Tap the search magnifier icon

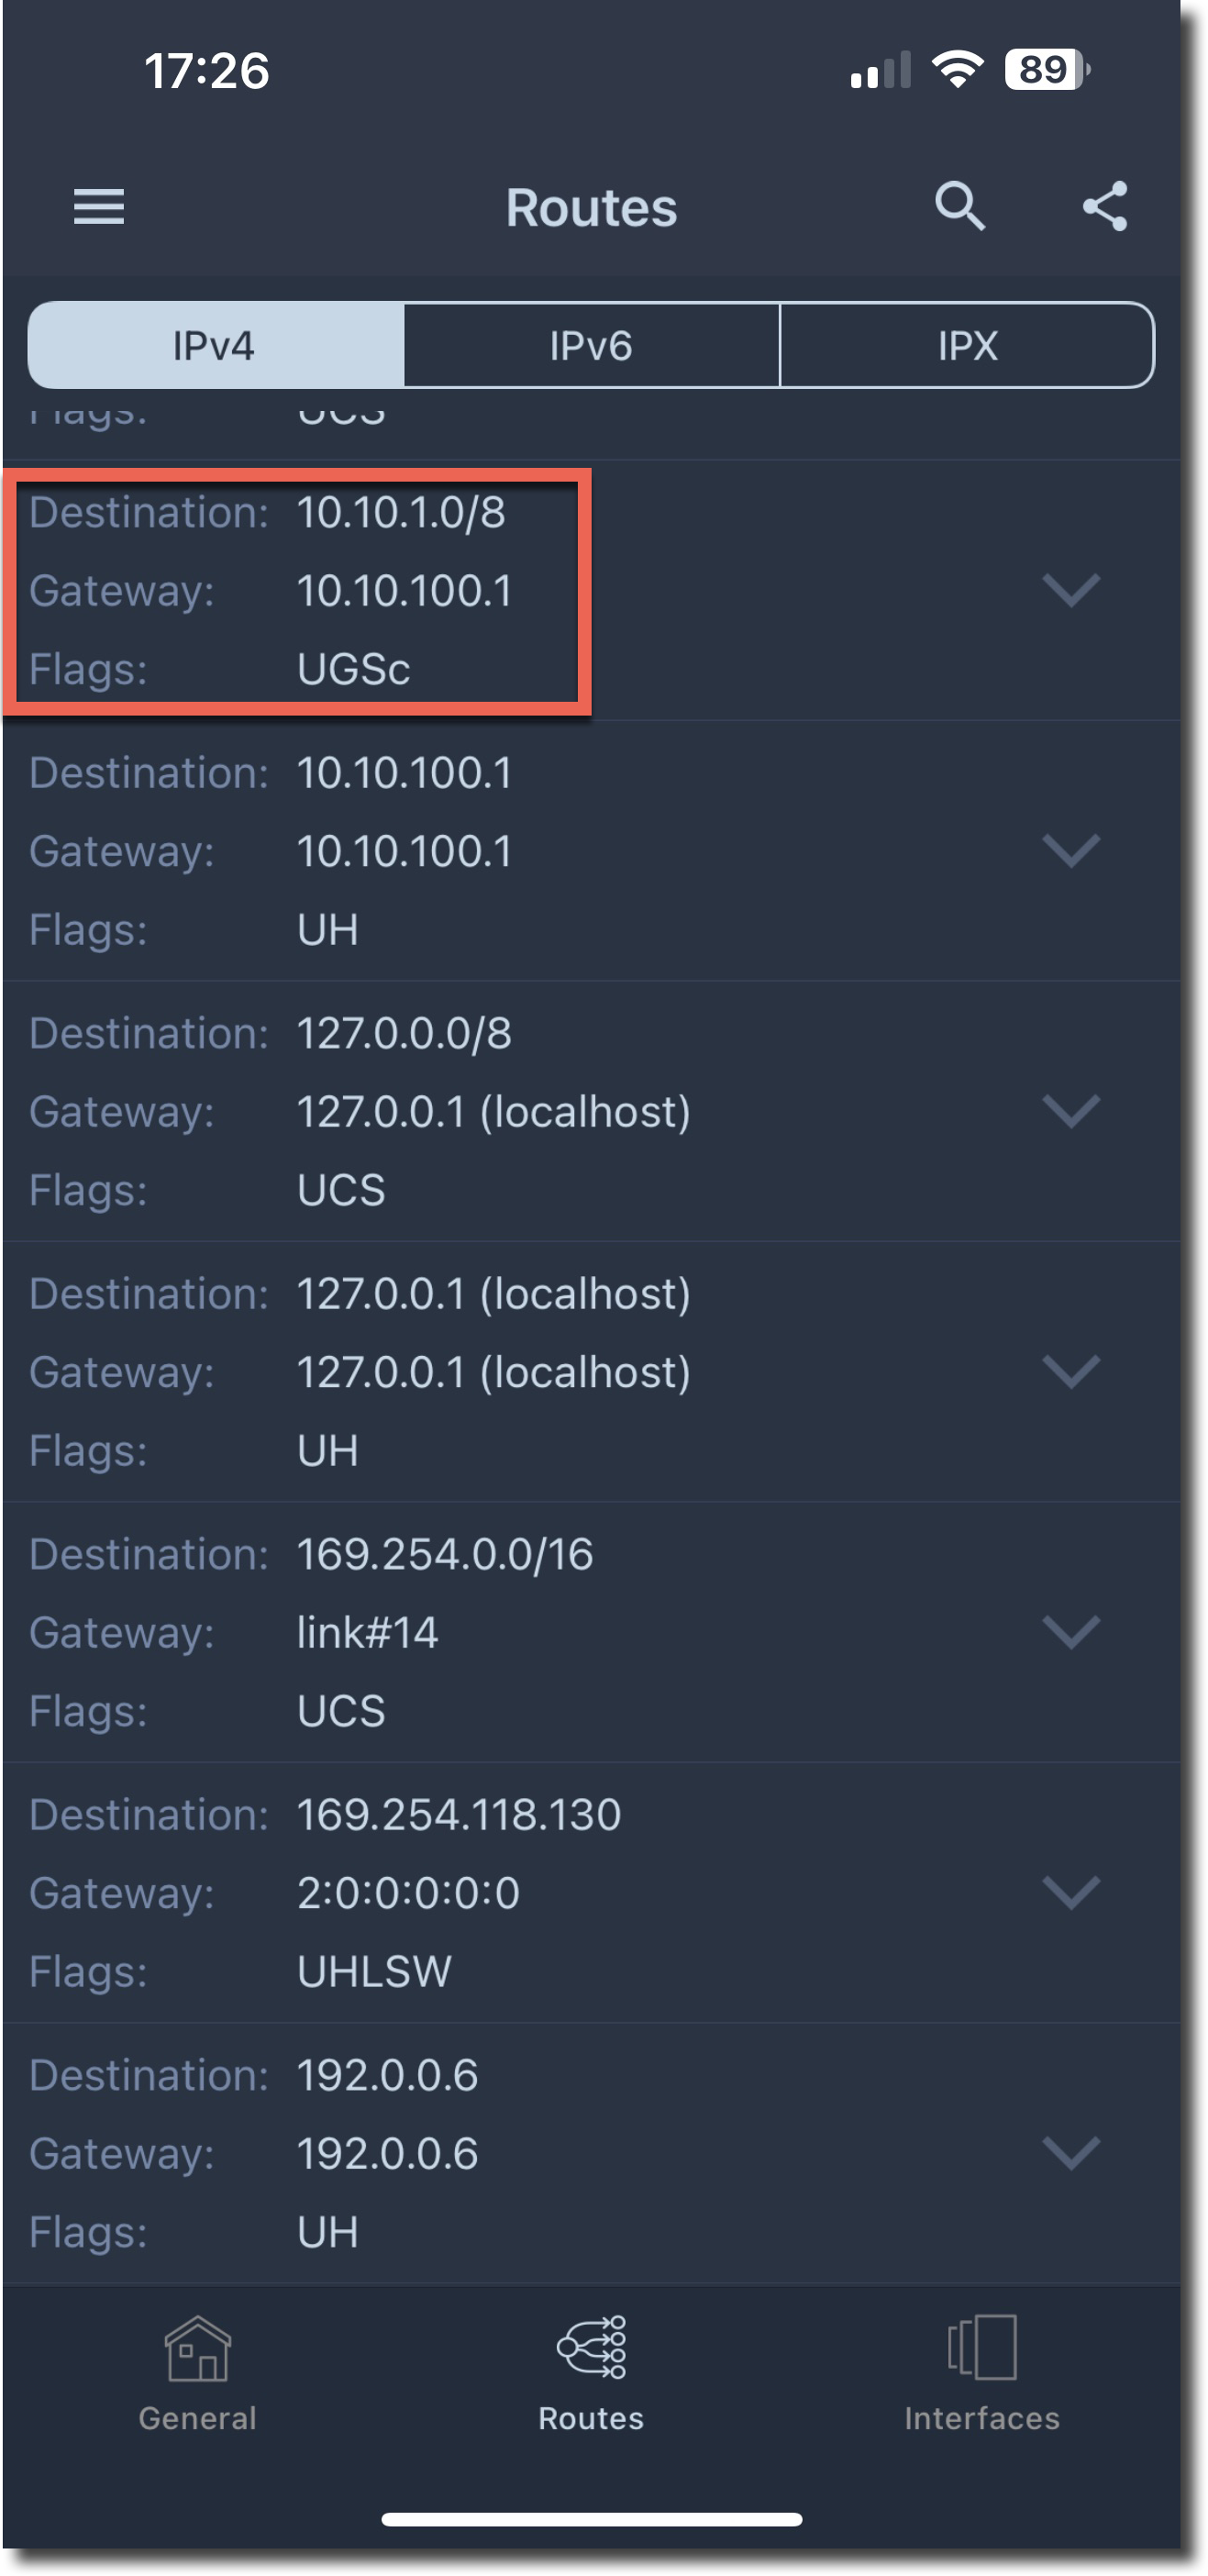[959, 207]
